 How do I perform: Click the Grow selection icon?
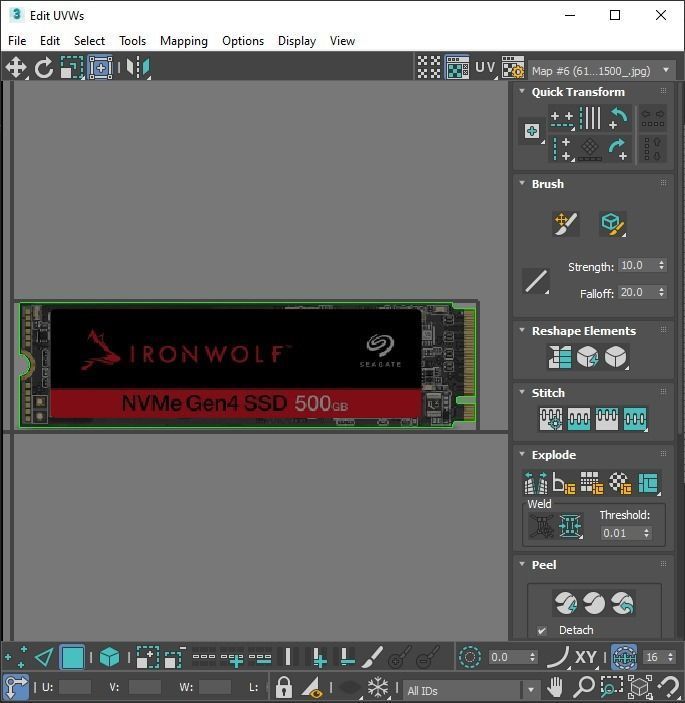coord(148,658)
